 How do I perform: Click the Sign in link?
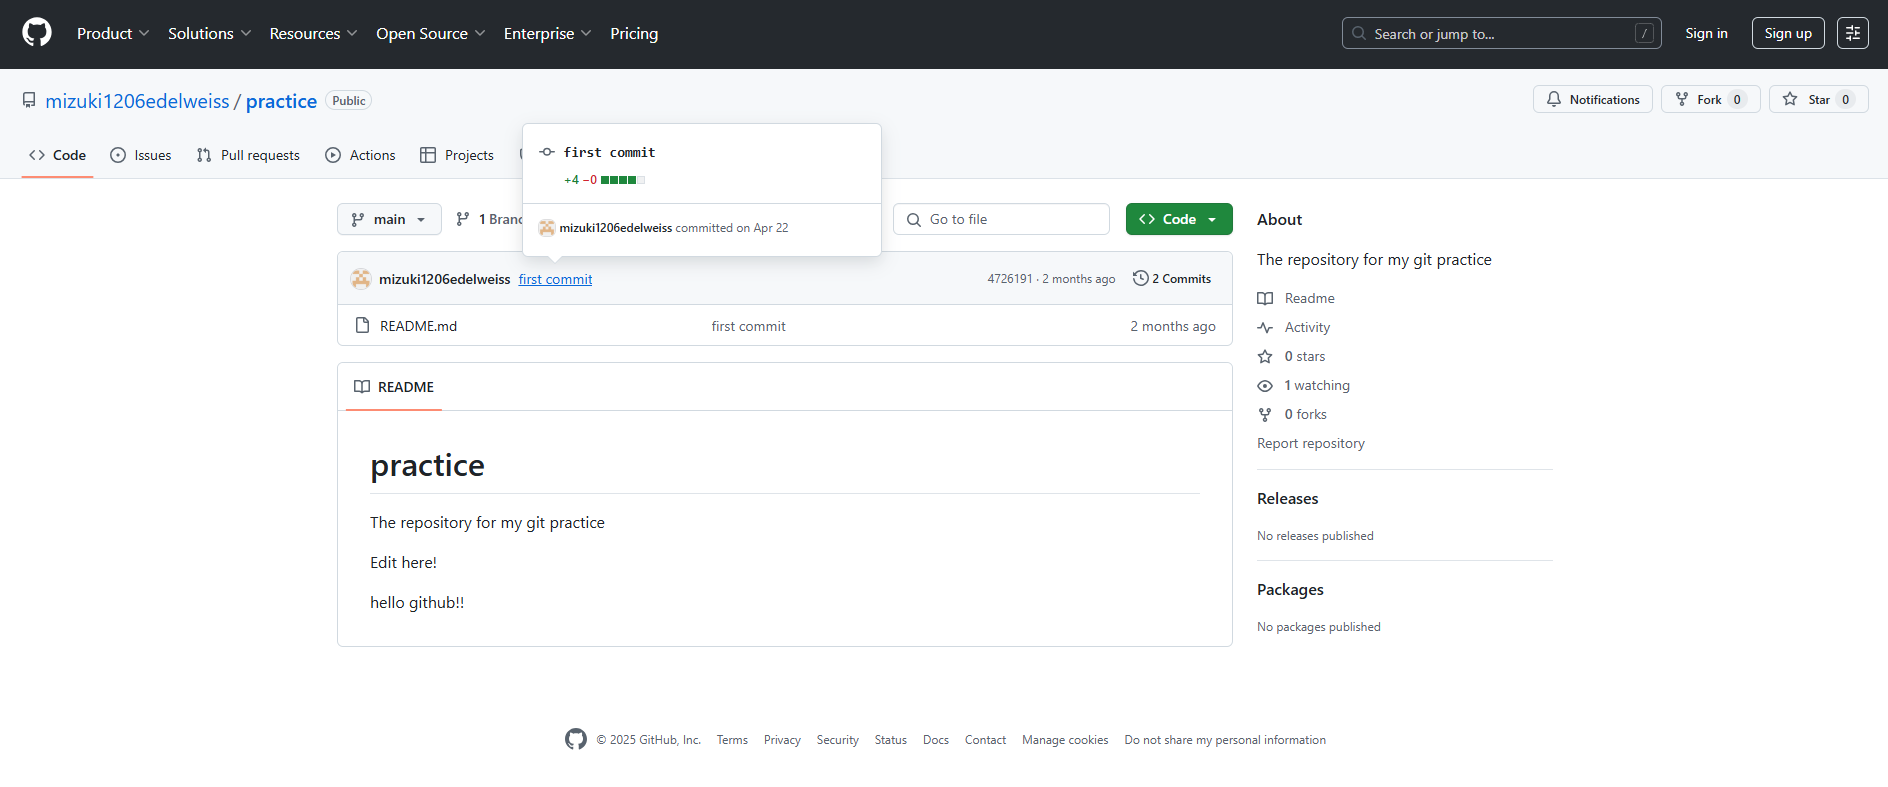tap(1706, 33)
